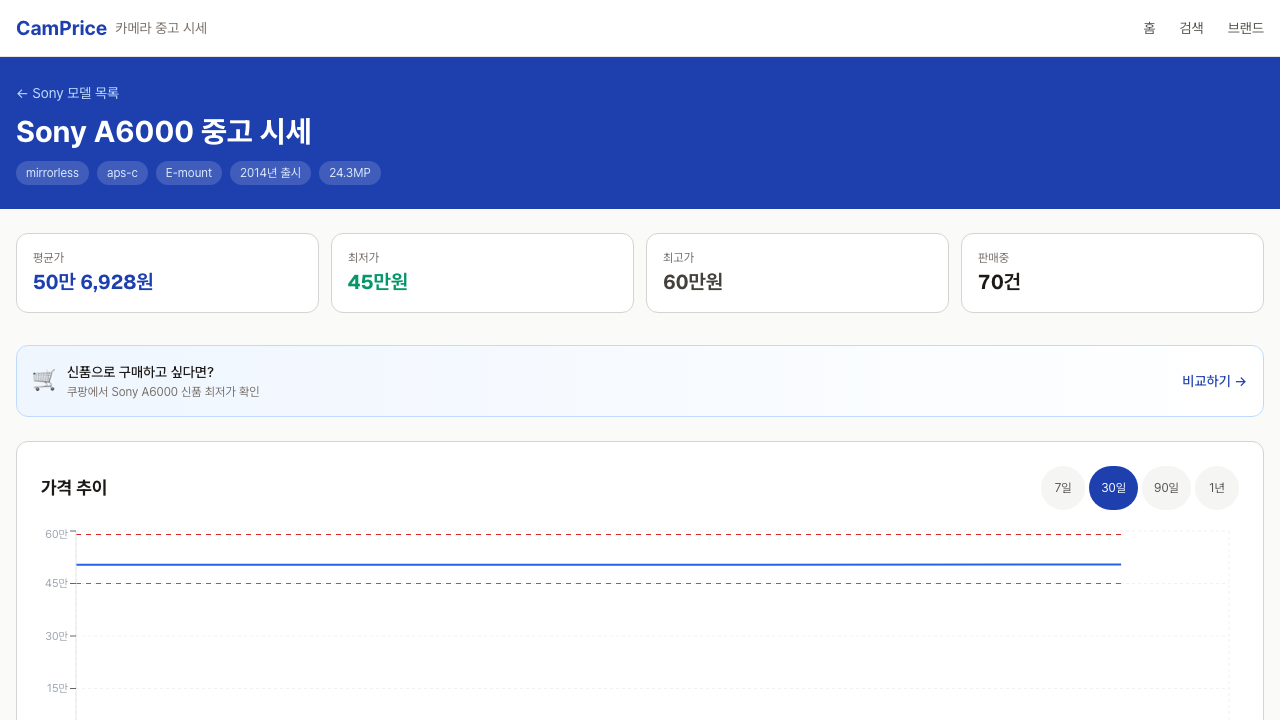The width and height of the screenshot is (1280, 720).
Task: Click the 신품으로 구매하고 싶다면? text
Action: [x=140, y=372]
